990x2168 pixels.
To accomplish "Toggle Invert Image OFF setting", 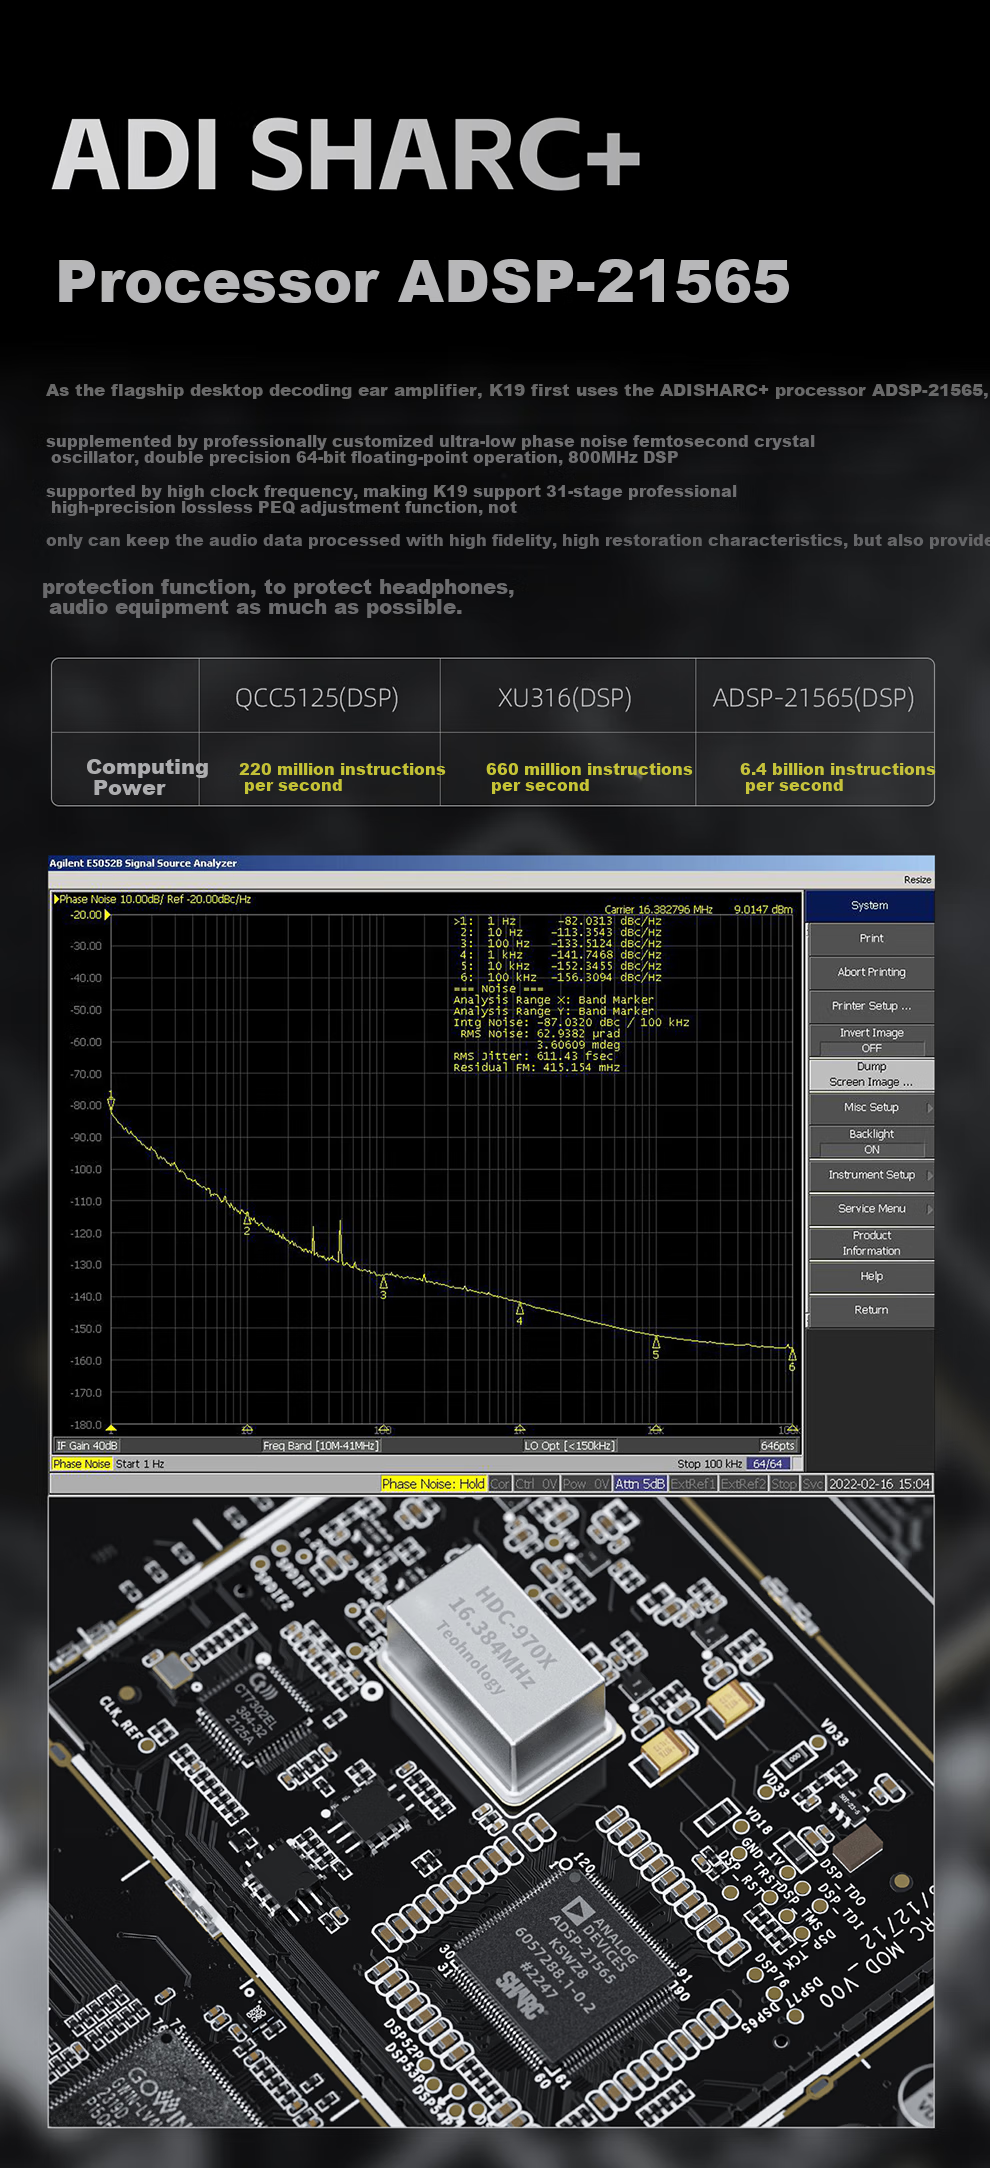I will click(x=871, y=1040).
